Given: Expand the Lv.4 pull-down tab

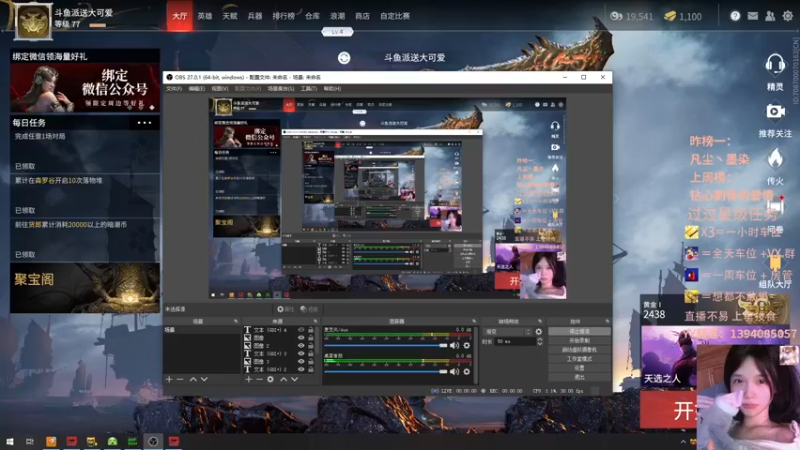Looking at the screenshot, I should 337,32.
